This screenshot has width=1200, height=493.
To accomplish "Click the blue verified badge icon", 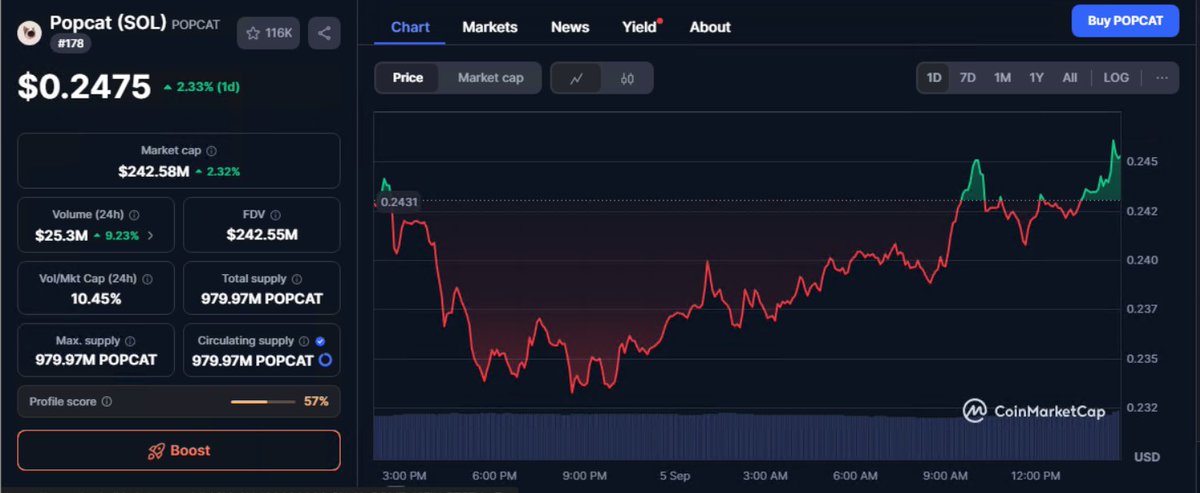I will [x=320, y=341].
